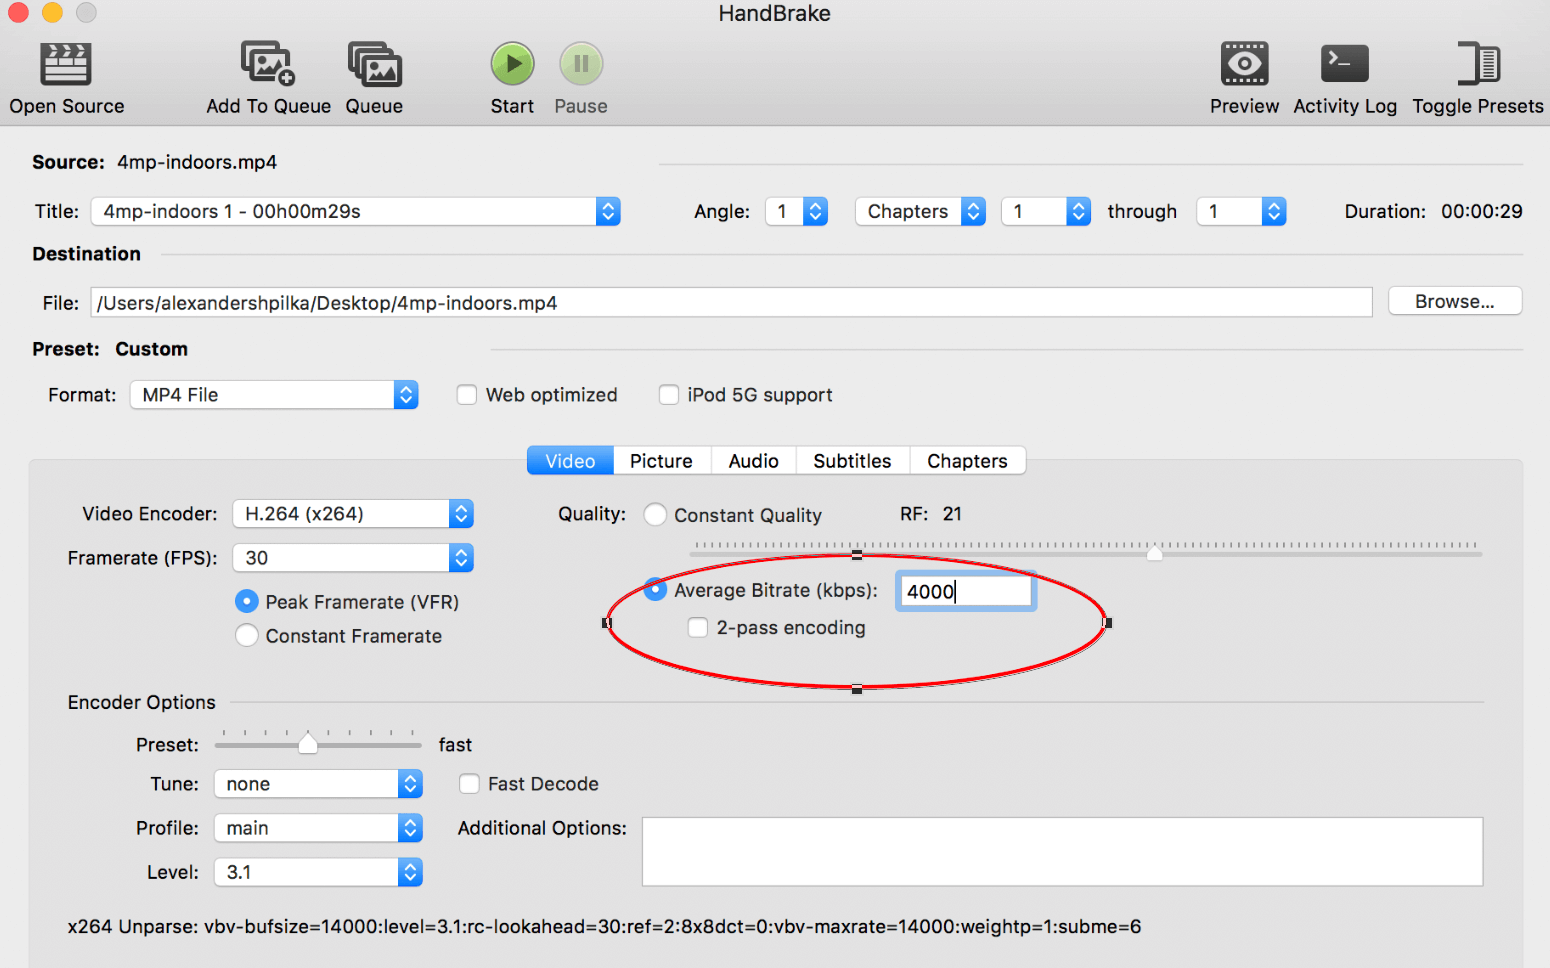Image resolution: width=1550 pixels, height=968 pixels.
Task: Click the Toggle Presets drawer icon
Action: [x=1478, y=64]
